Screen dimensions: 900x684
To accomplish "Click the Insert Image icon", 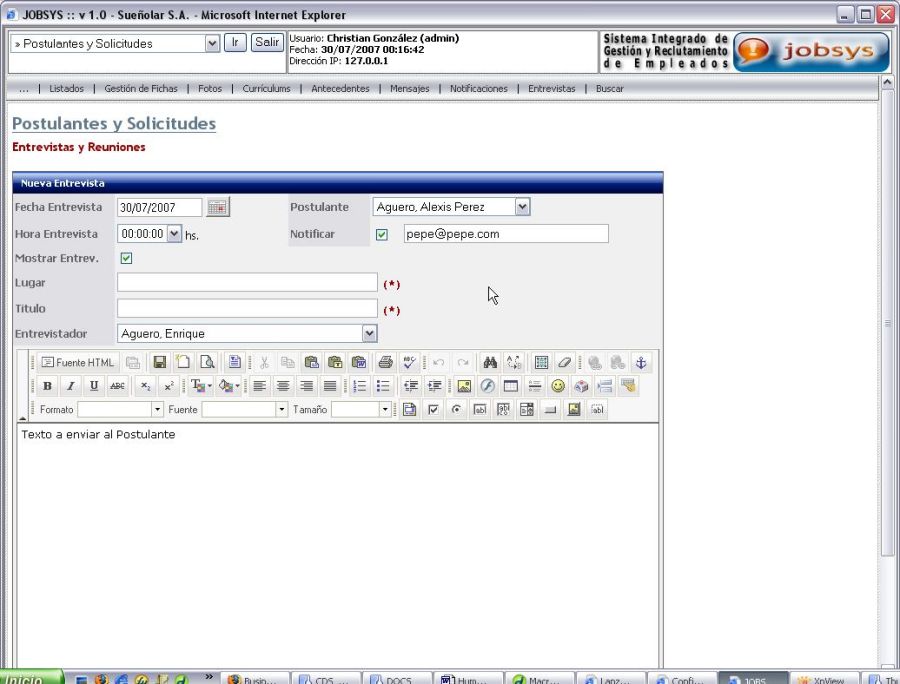I will pos(463,386).
